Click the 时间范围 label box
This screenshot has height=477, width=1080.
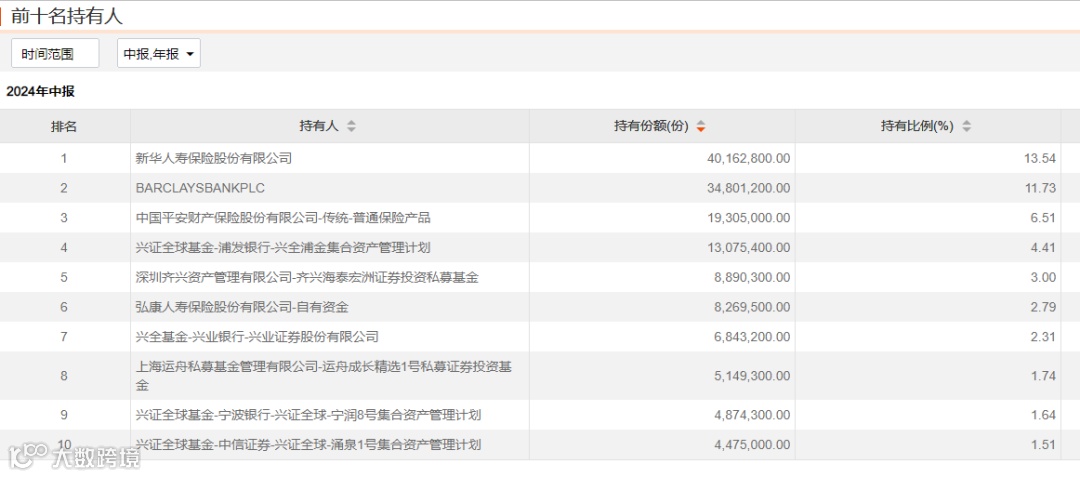[55, 54]
